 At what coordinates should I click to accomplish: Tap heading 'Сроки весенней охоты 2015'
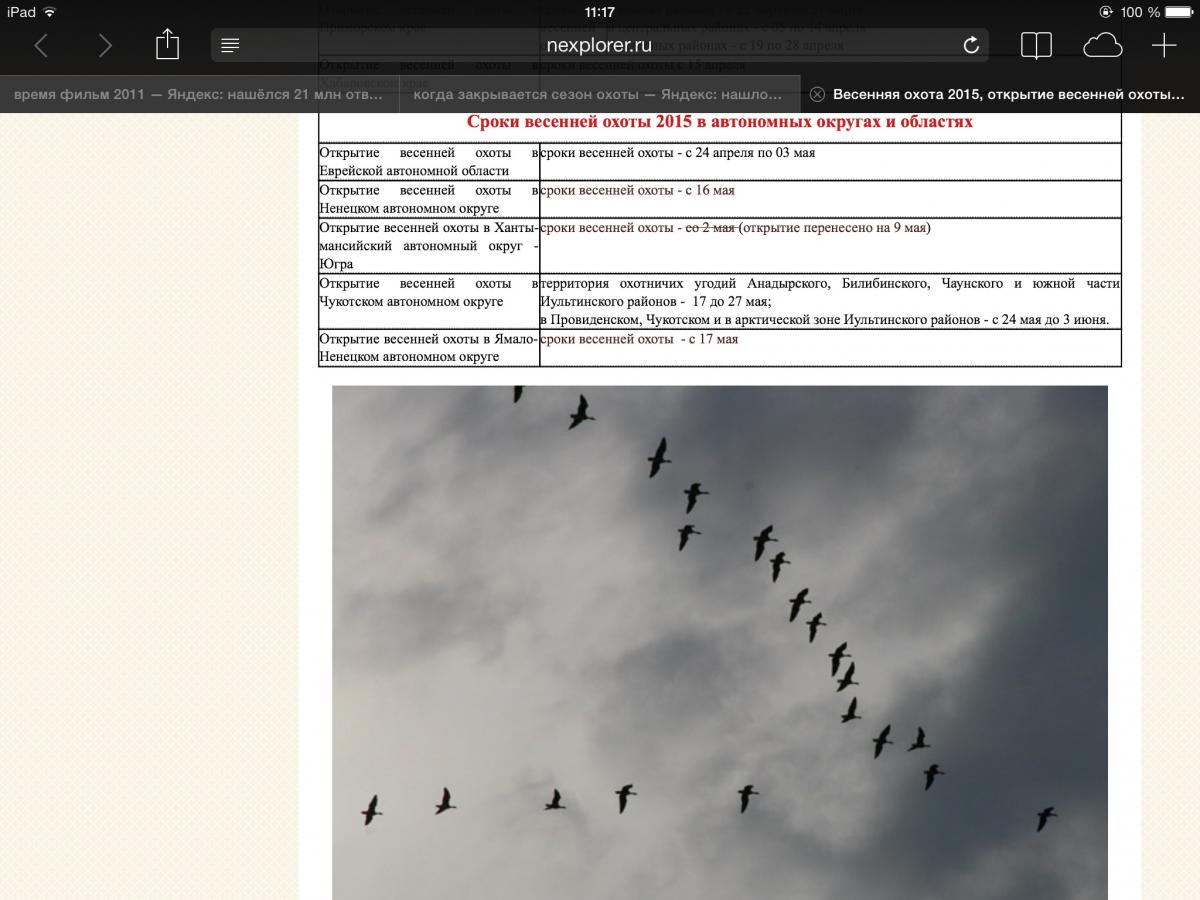pyautogui.click(x=720, y=122)
